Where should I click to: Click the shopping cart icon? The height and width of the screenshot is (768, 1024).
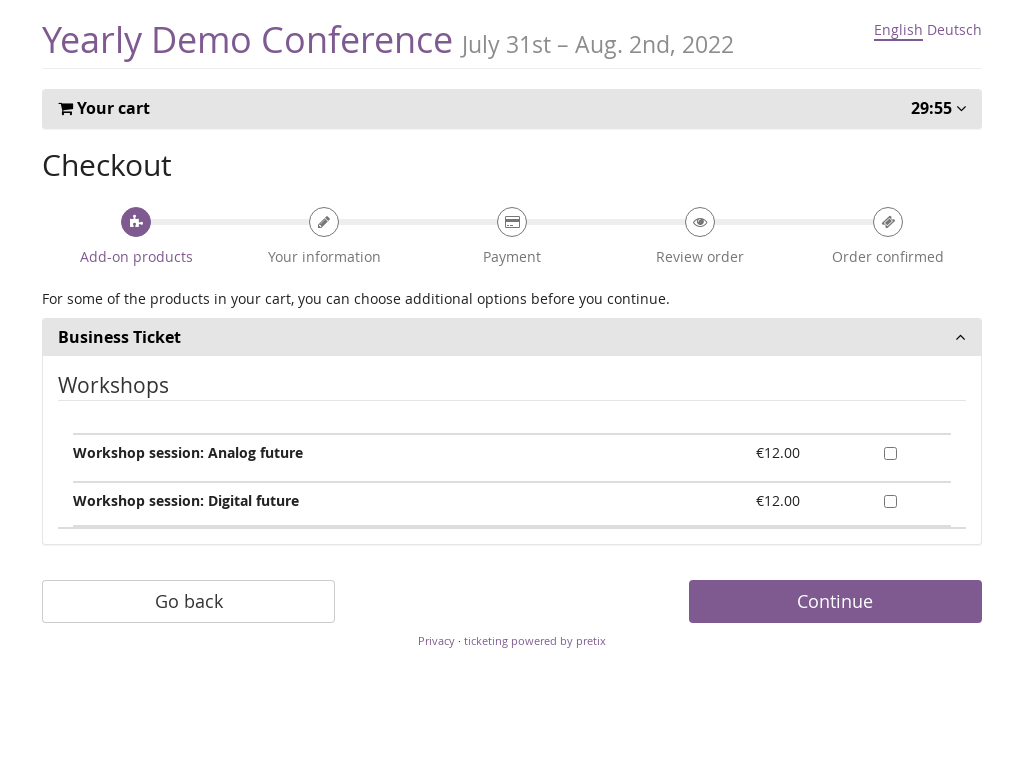(x=66, y=109)
